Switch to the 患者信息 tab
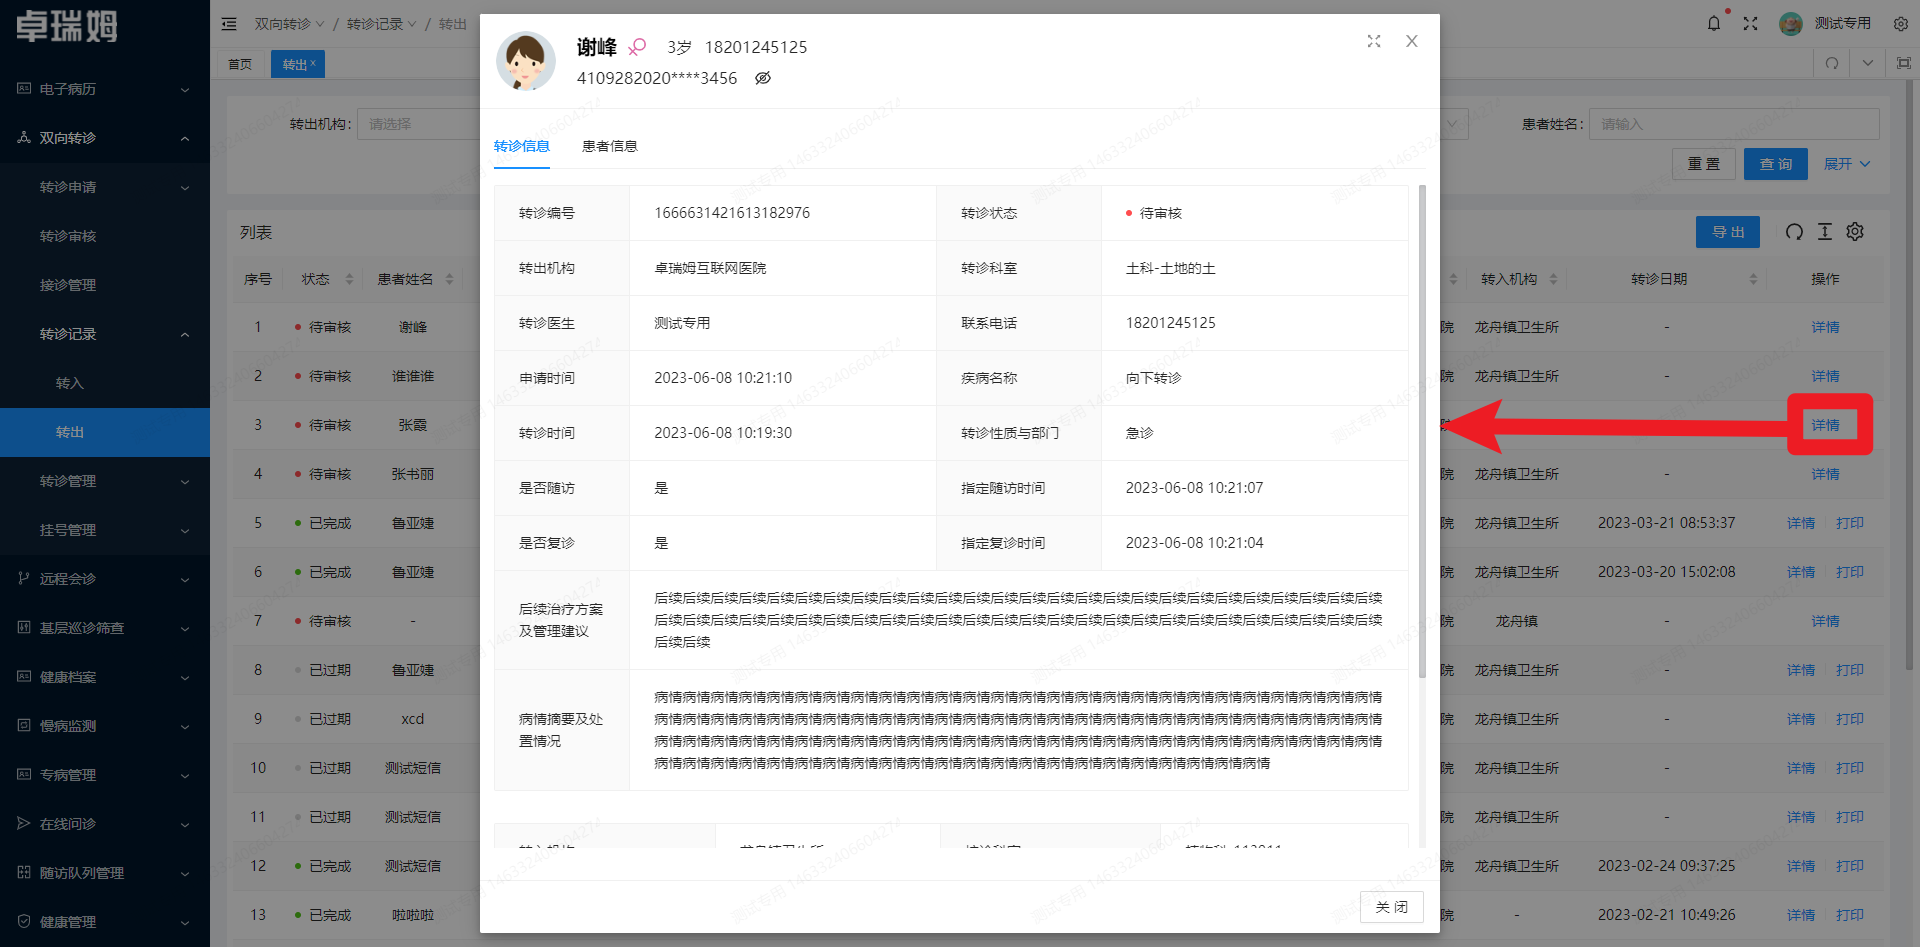Image resolution: width=1920 pixels, height=947 pixels. [610, 146]
